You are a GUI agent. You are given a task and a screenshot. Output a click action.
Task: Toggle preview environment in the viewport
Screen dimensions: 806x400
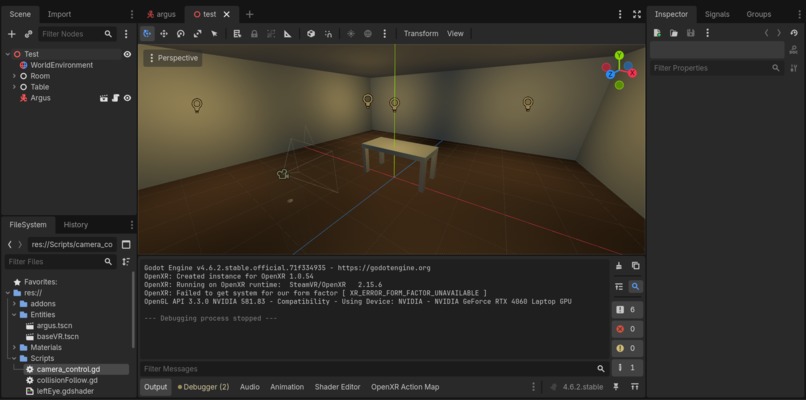368,33
